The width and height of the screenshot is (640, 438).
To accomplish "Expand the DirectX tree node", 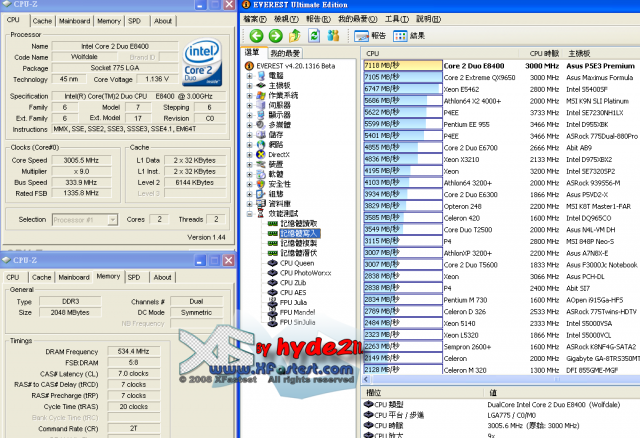I will (x=249, y=155).
